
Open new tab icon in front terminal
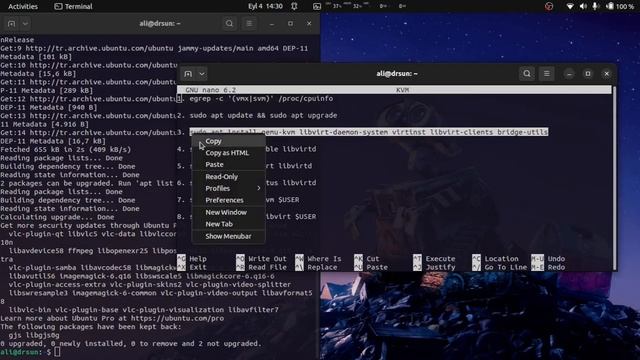click(188, 74)
